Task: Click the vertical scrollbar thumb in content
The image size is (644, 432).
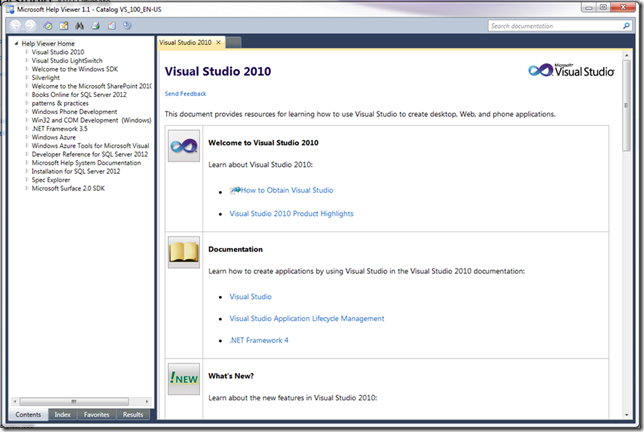Action: [626, 106]
